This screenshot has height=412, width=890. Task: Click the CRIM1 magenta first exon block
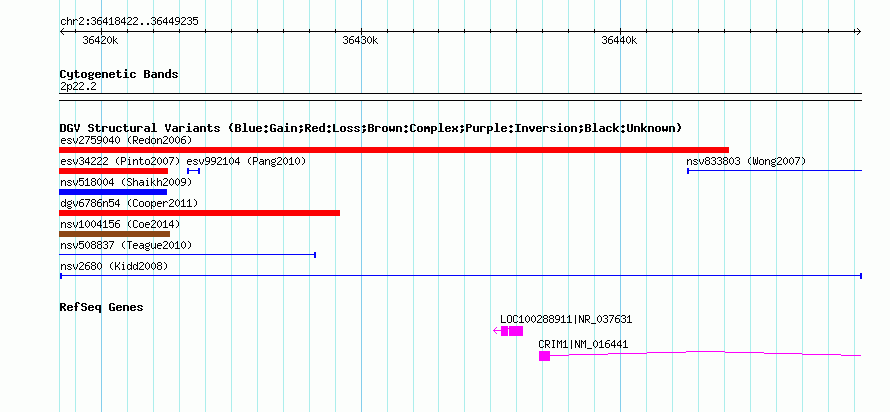click(x=544, y=356)
